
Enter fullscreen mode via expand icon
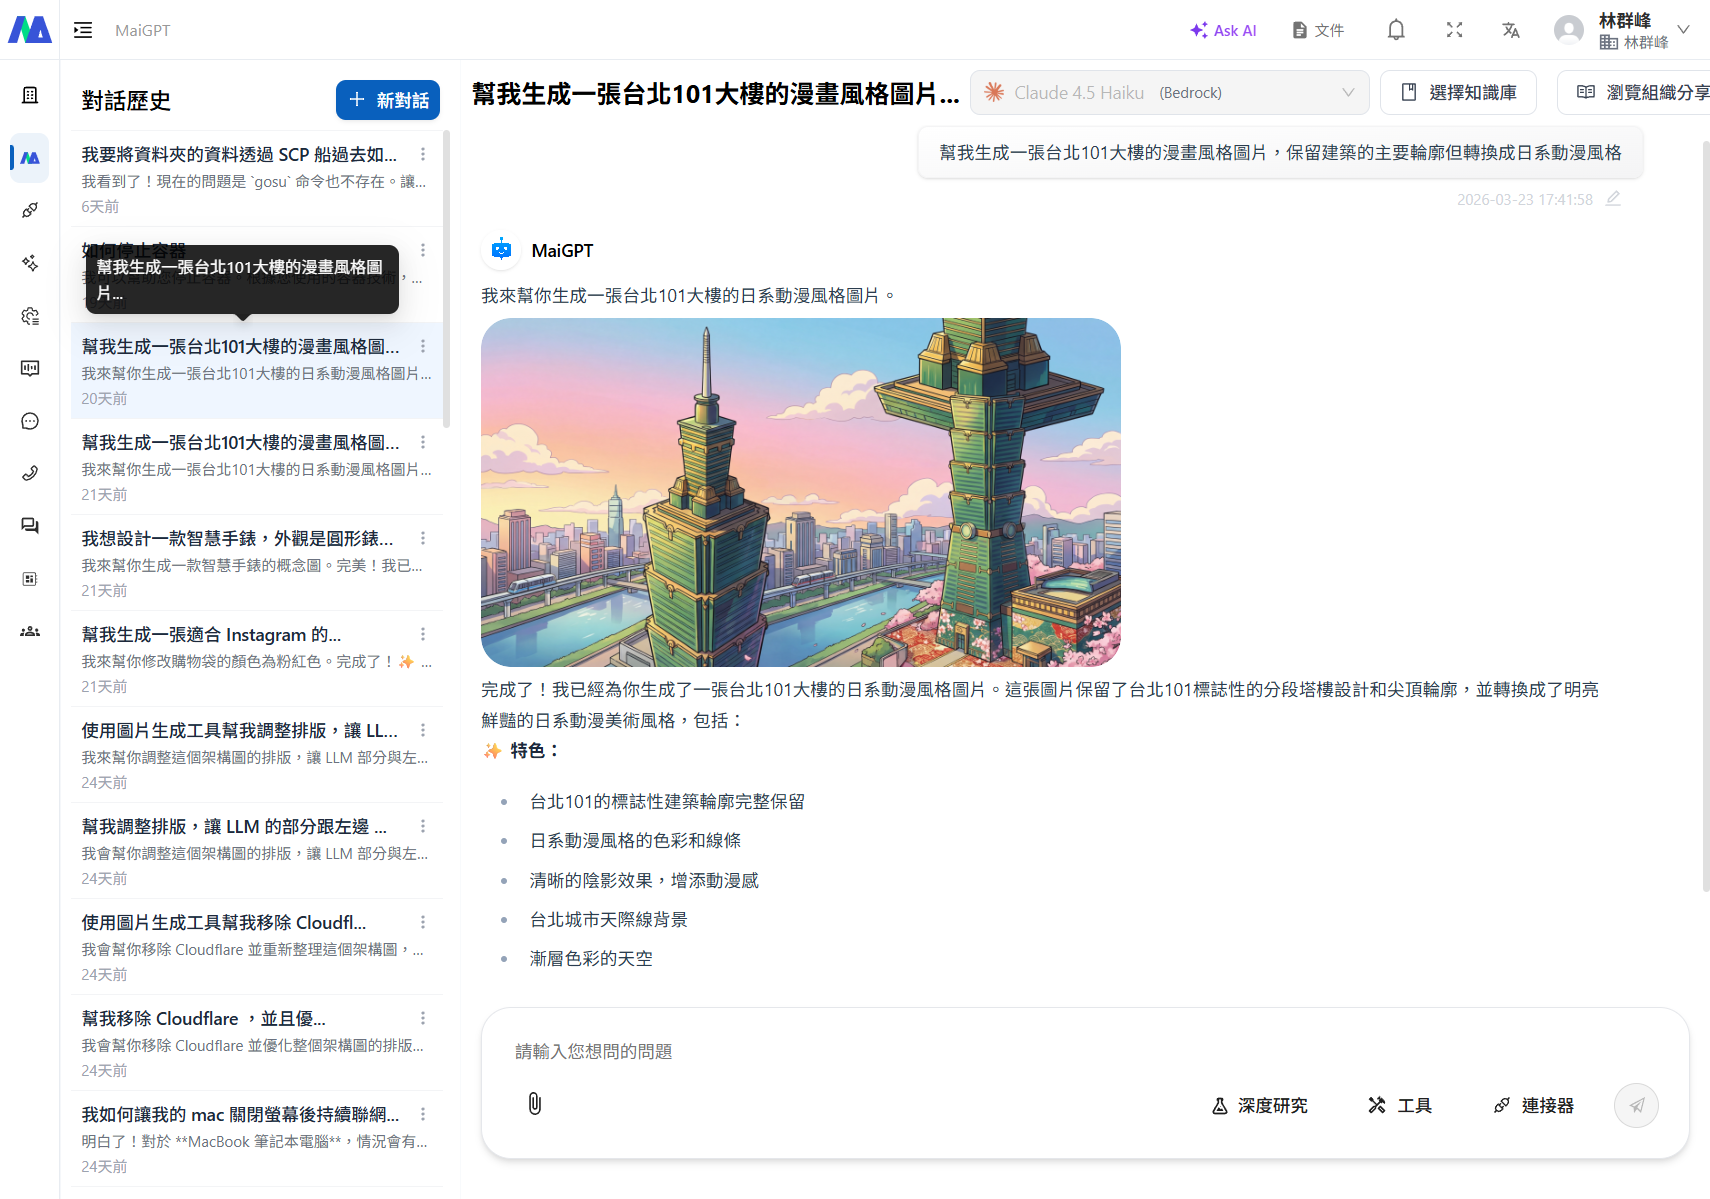pyautogui.click(x=1455, y=29)
